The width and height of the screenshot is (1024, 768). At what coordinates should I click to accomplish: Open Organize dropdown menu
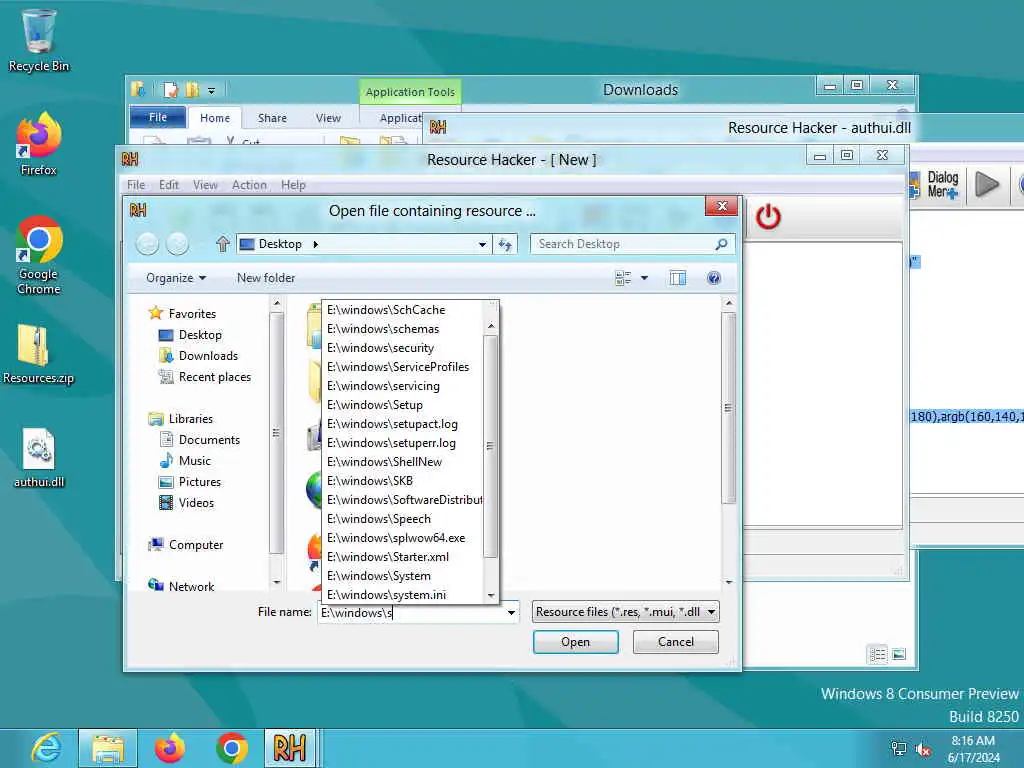click(x=176, y=278)
